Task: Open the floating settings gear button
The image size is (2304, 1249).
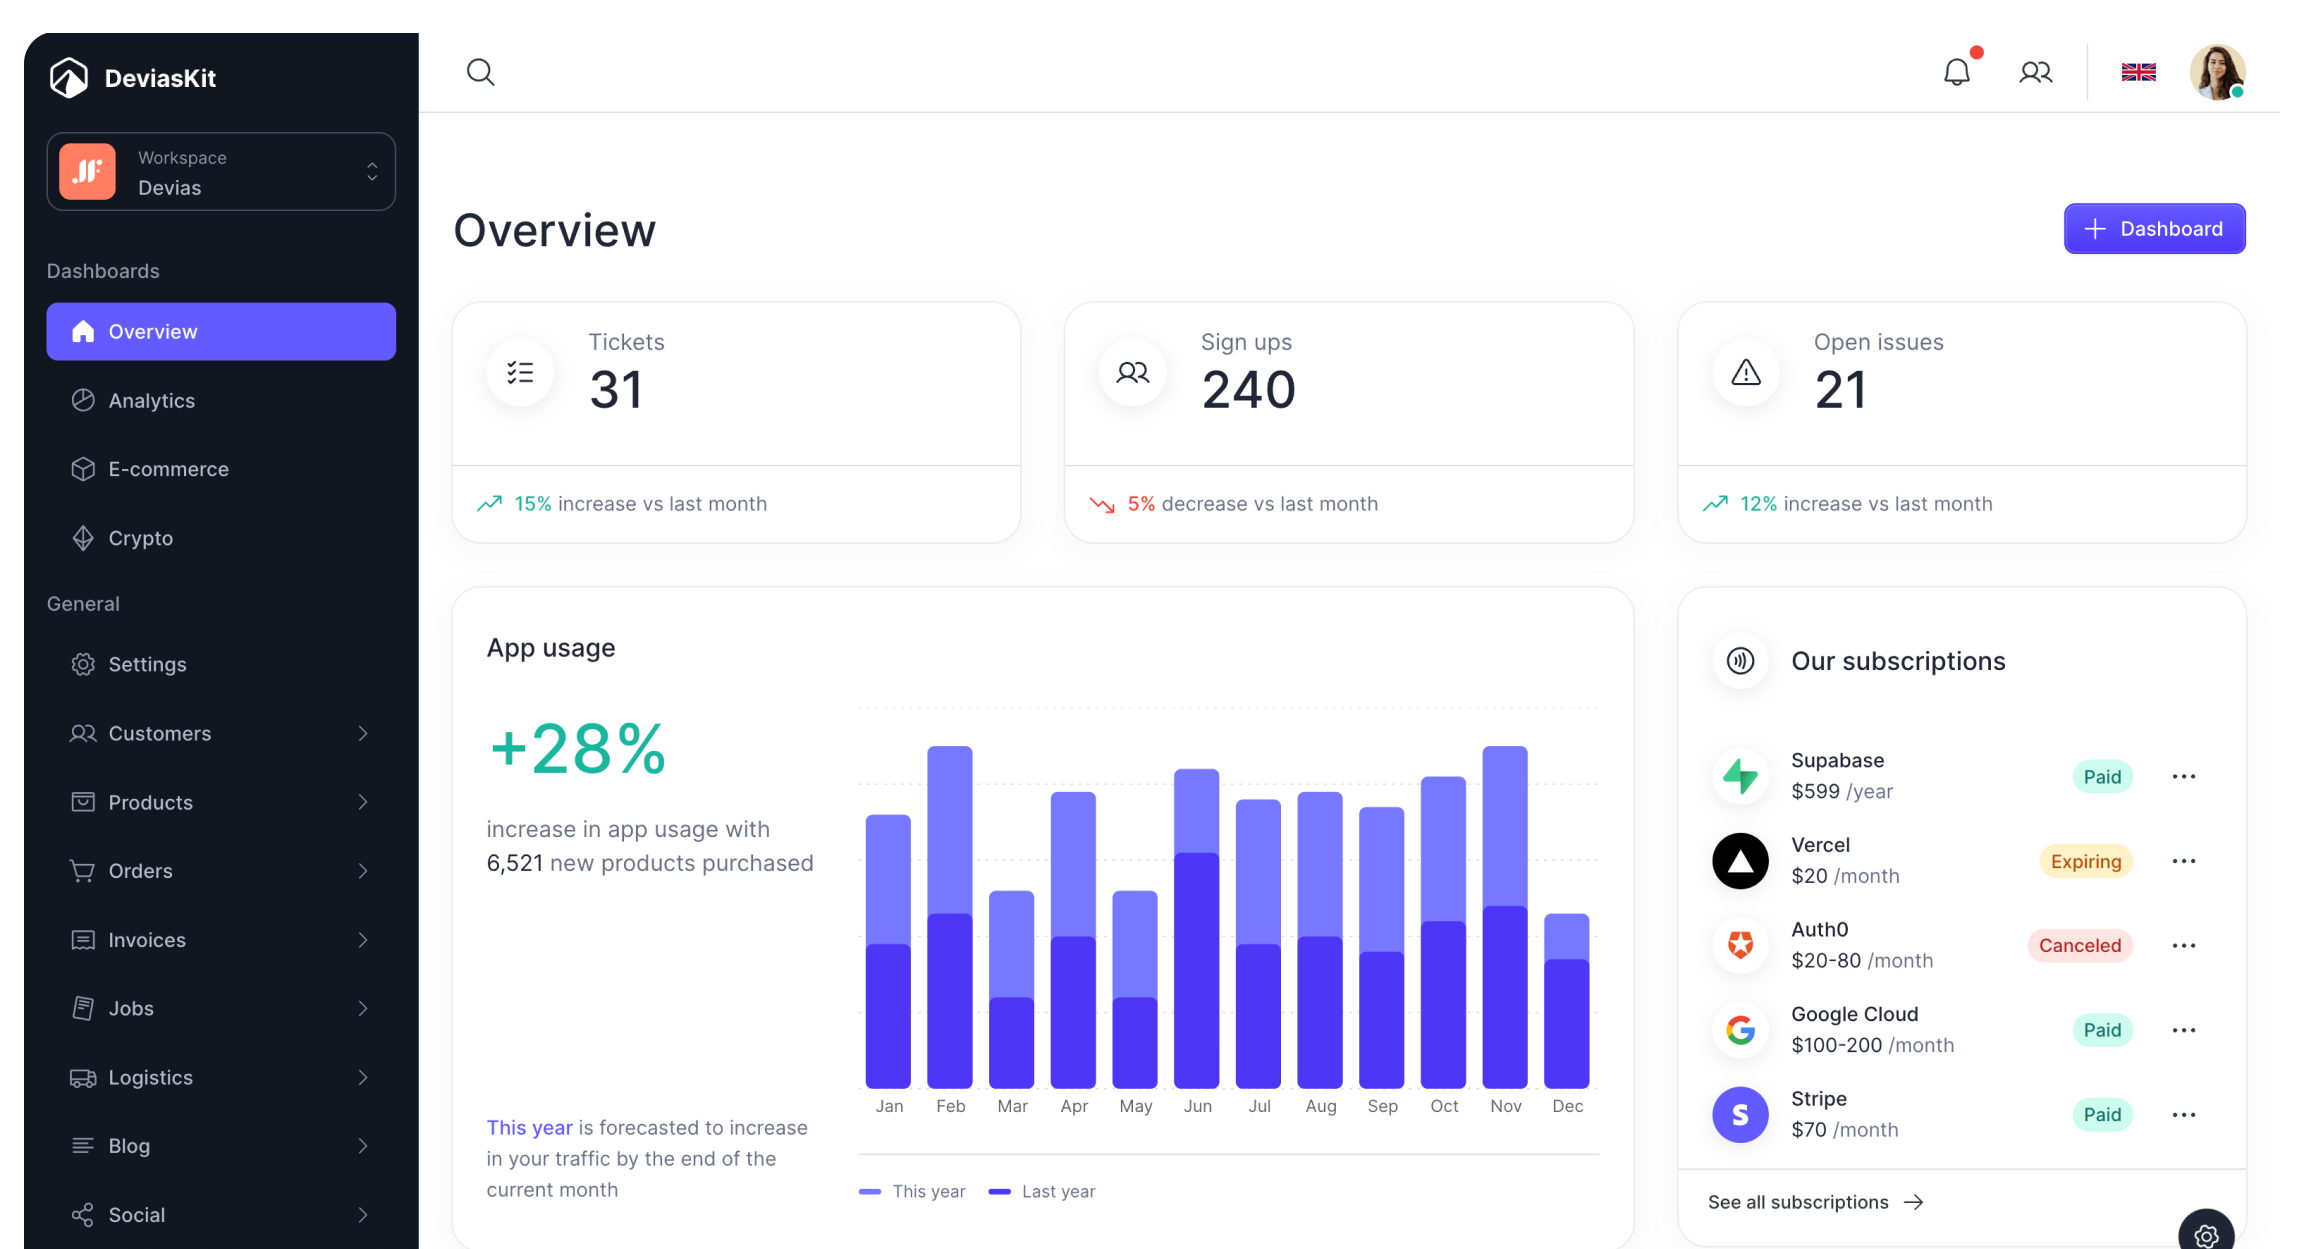Action: click(2205, 1235)
